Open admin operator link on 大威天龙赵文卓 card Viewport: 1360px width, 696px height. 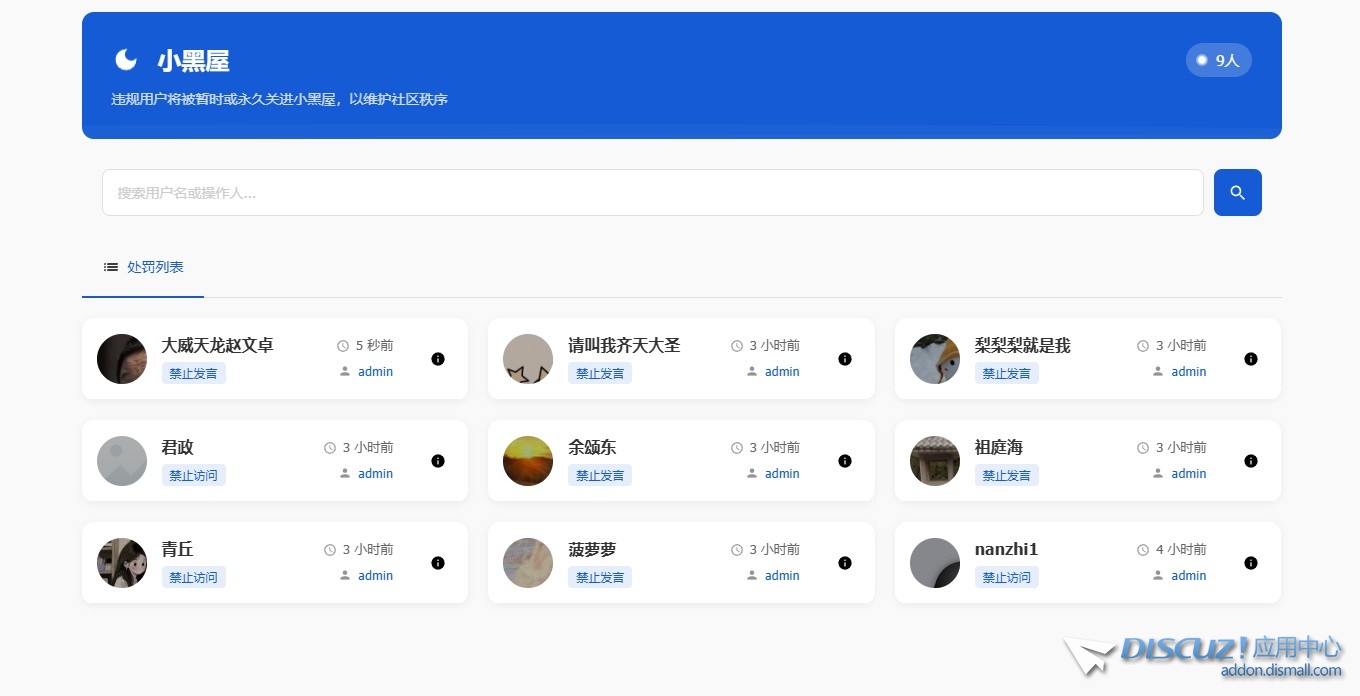pyautogui.click(x=375, y=372)
